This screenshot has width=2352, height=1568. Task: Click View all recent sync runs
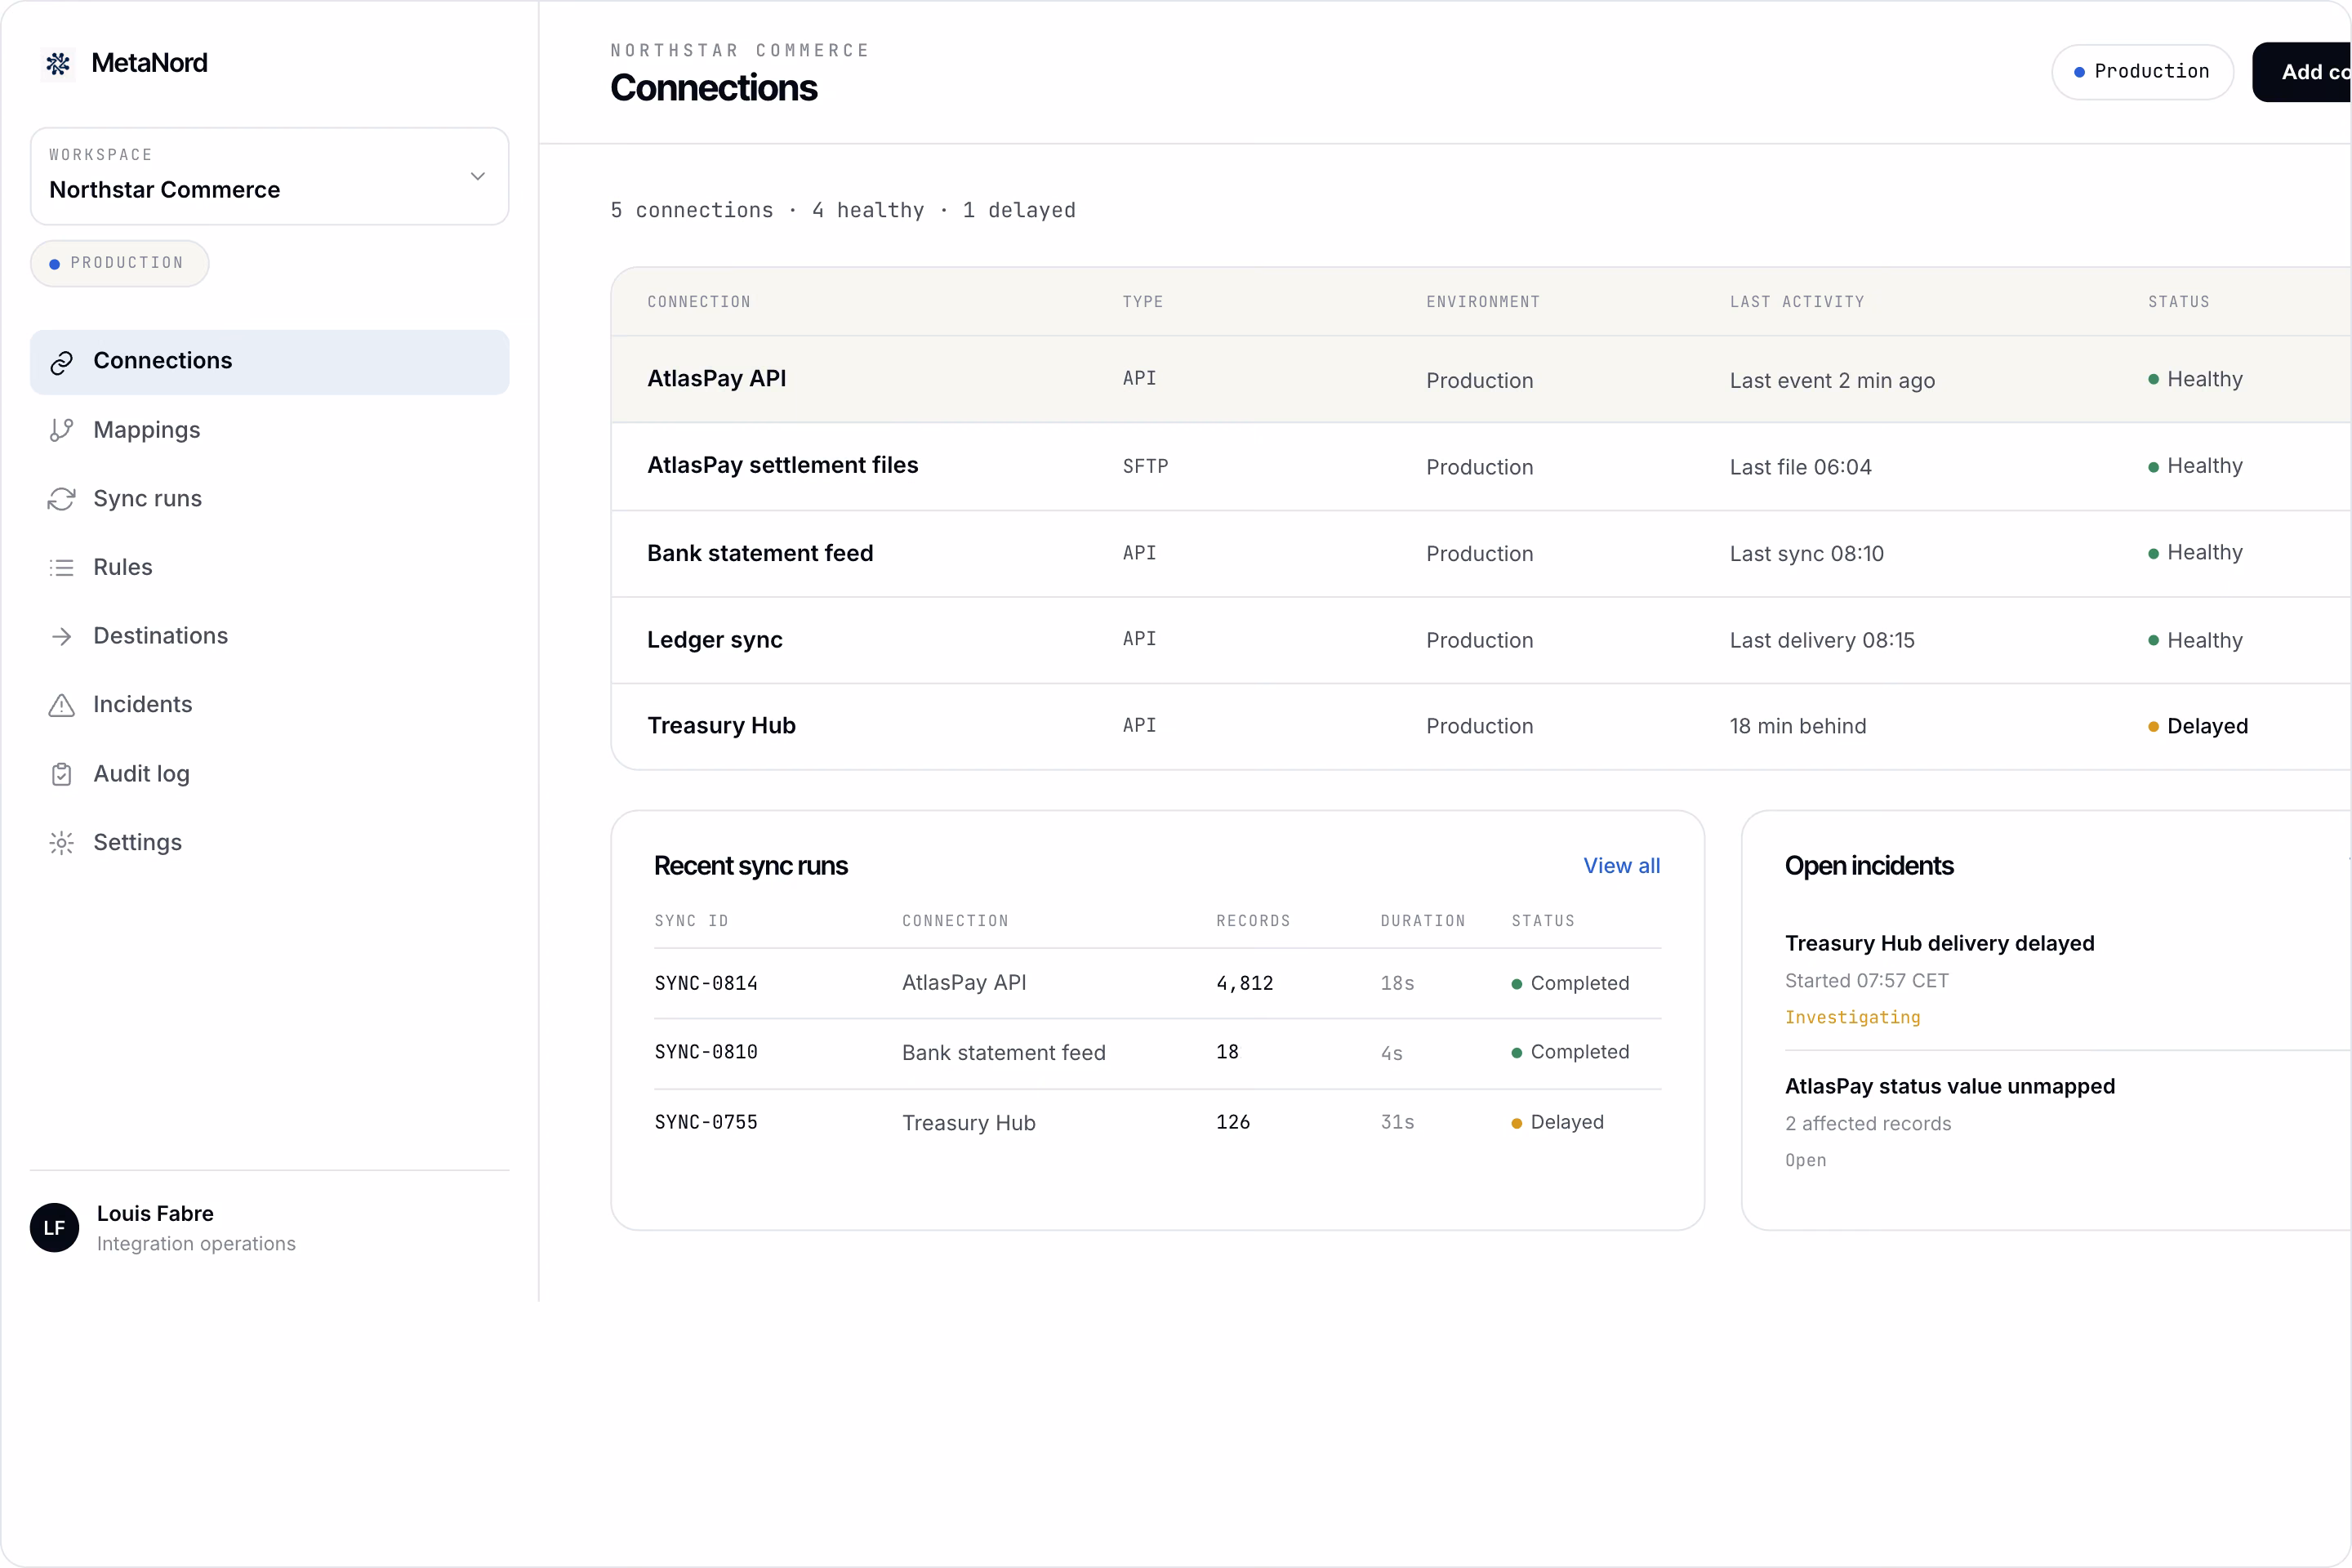click(x=1621, y=866)
